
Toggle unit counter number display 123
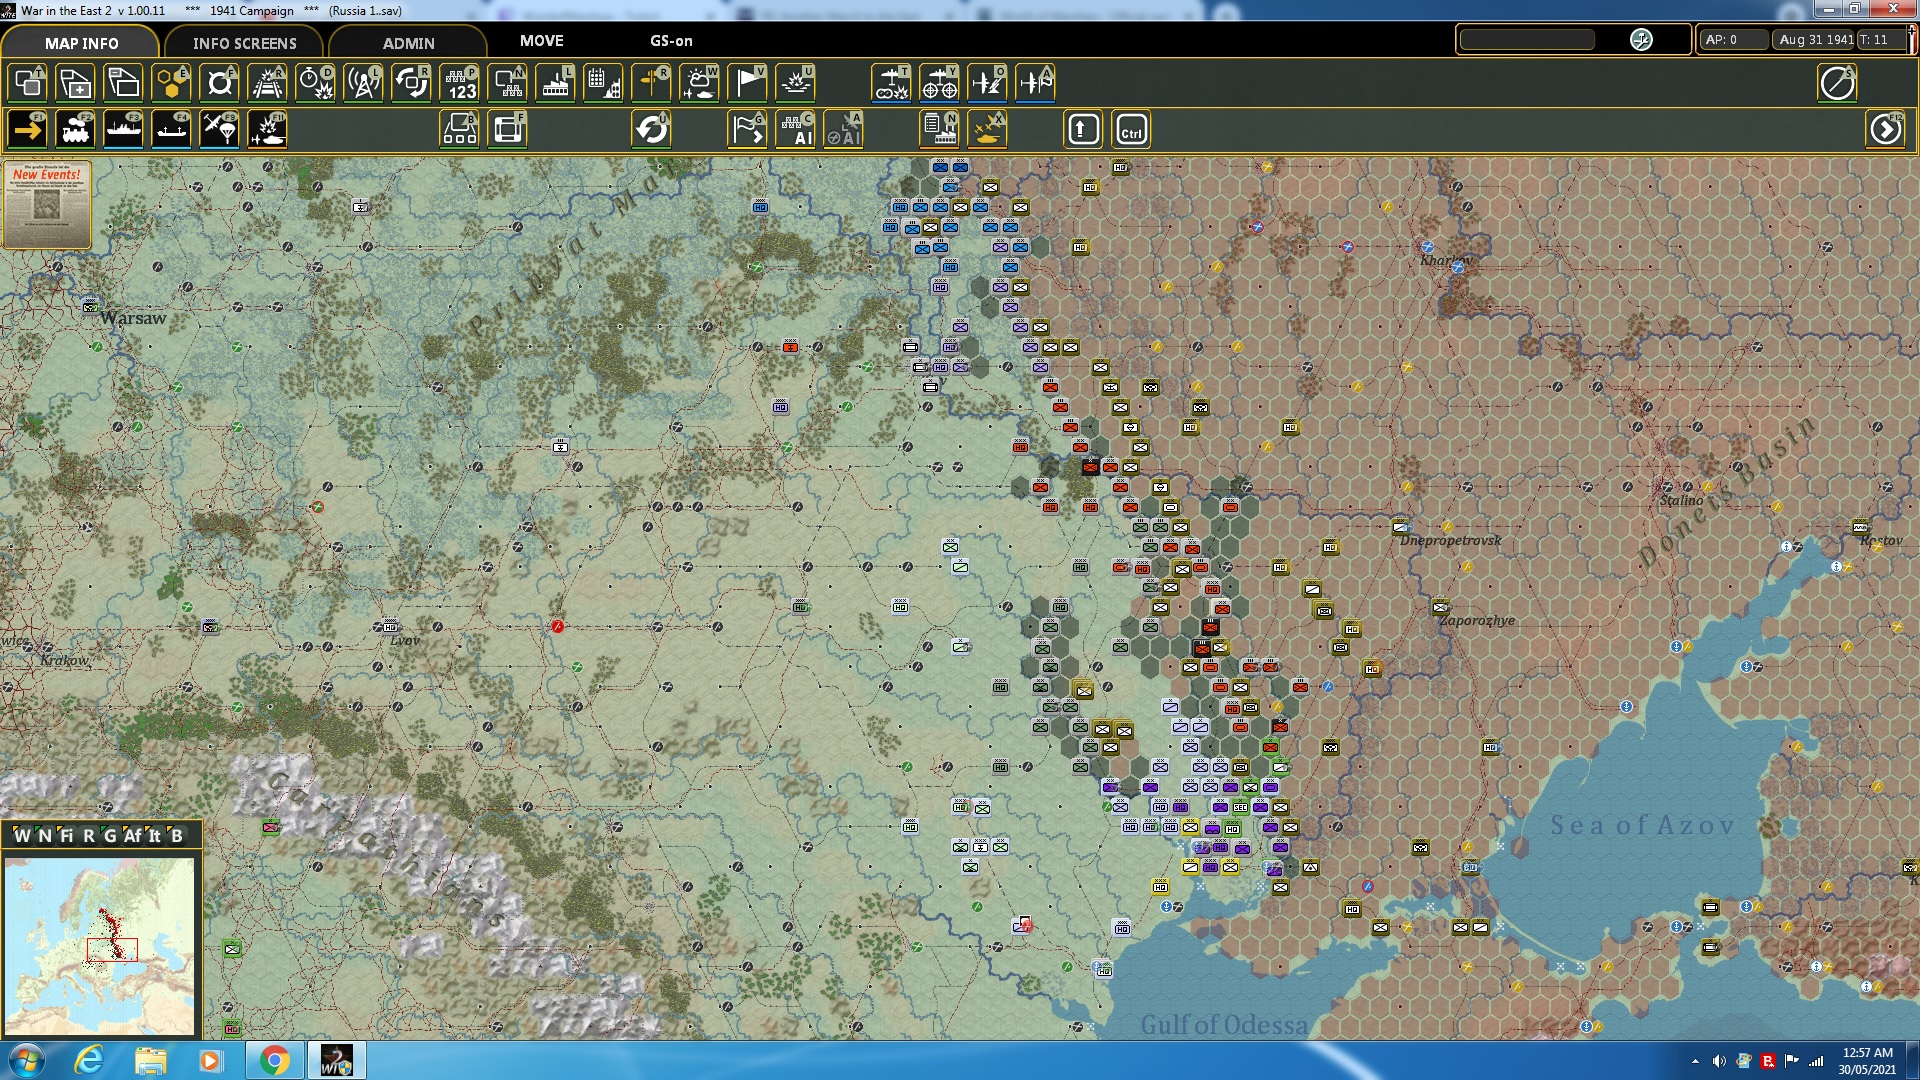point(460,83)
